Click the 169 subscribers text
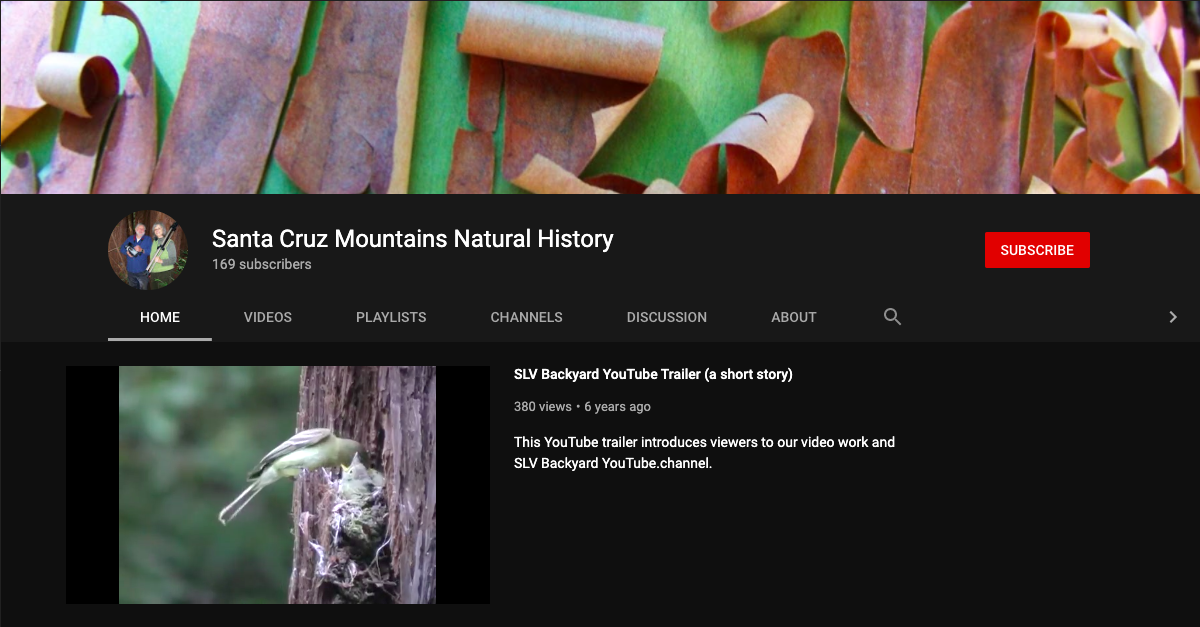 point(262,265)
